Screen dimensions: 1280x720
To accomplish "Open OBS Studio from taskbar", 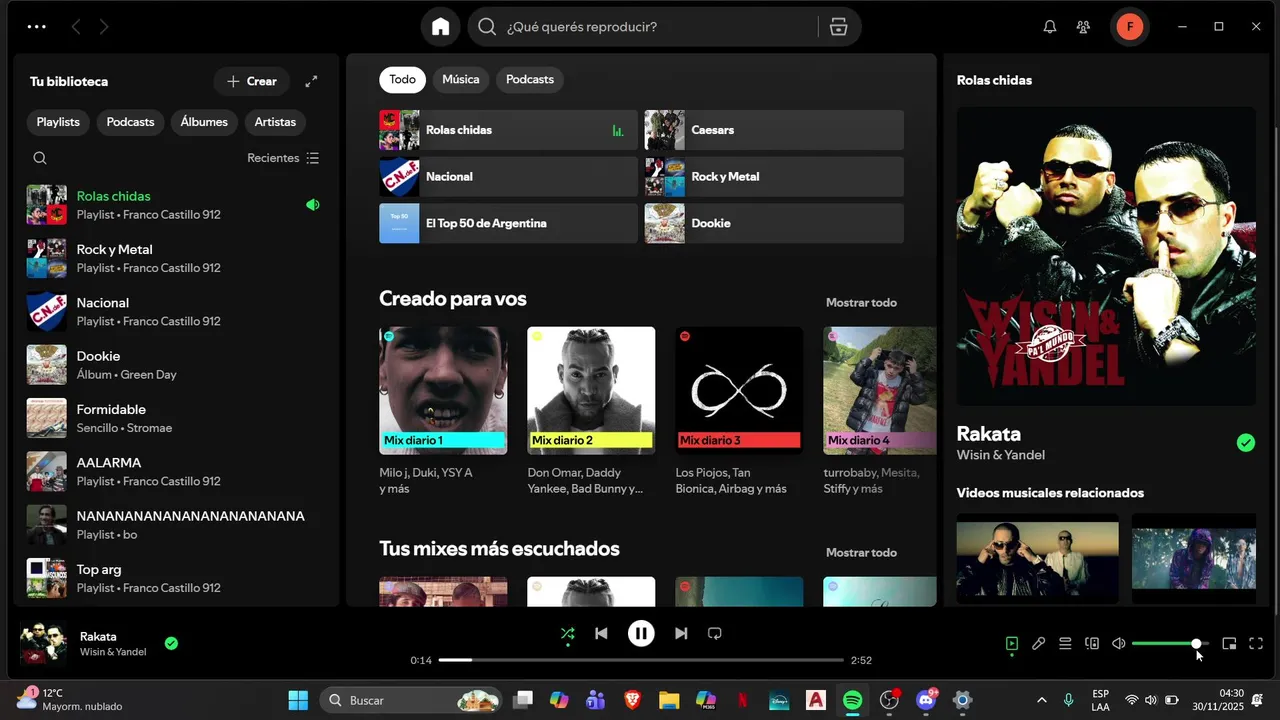I will (889, 700).
